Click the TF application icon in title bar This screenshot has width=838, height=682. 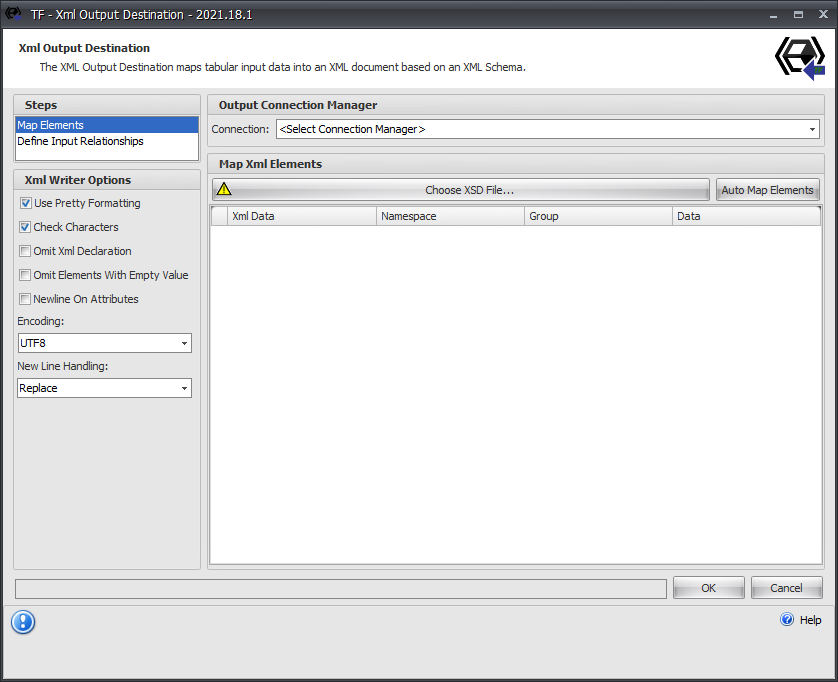(13, 14)
